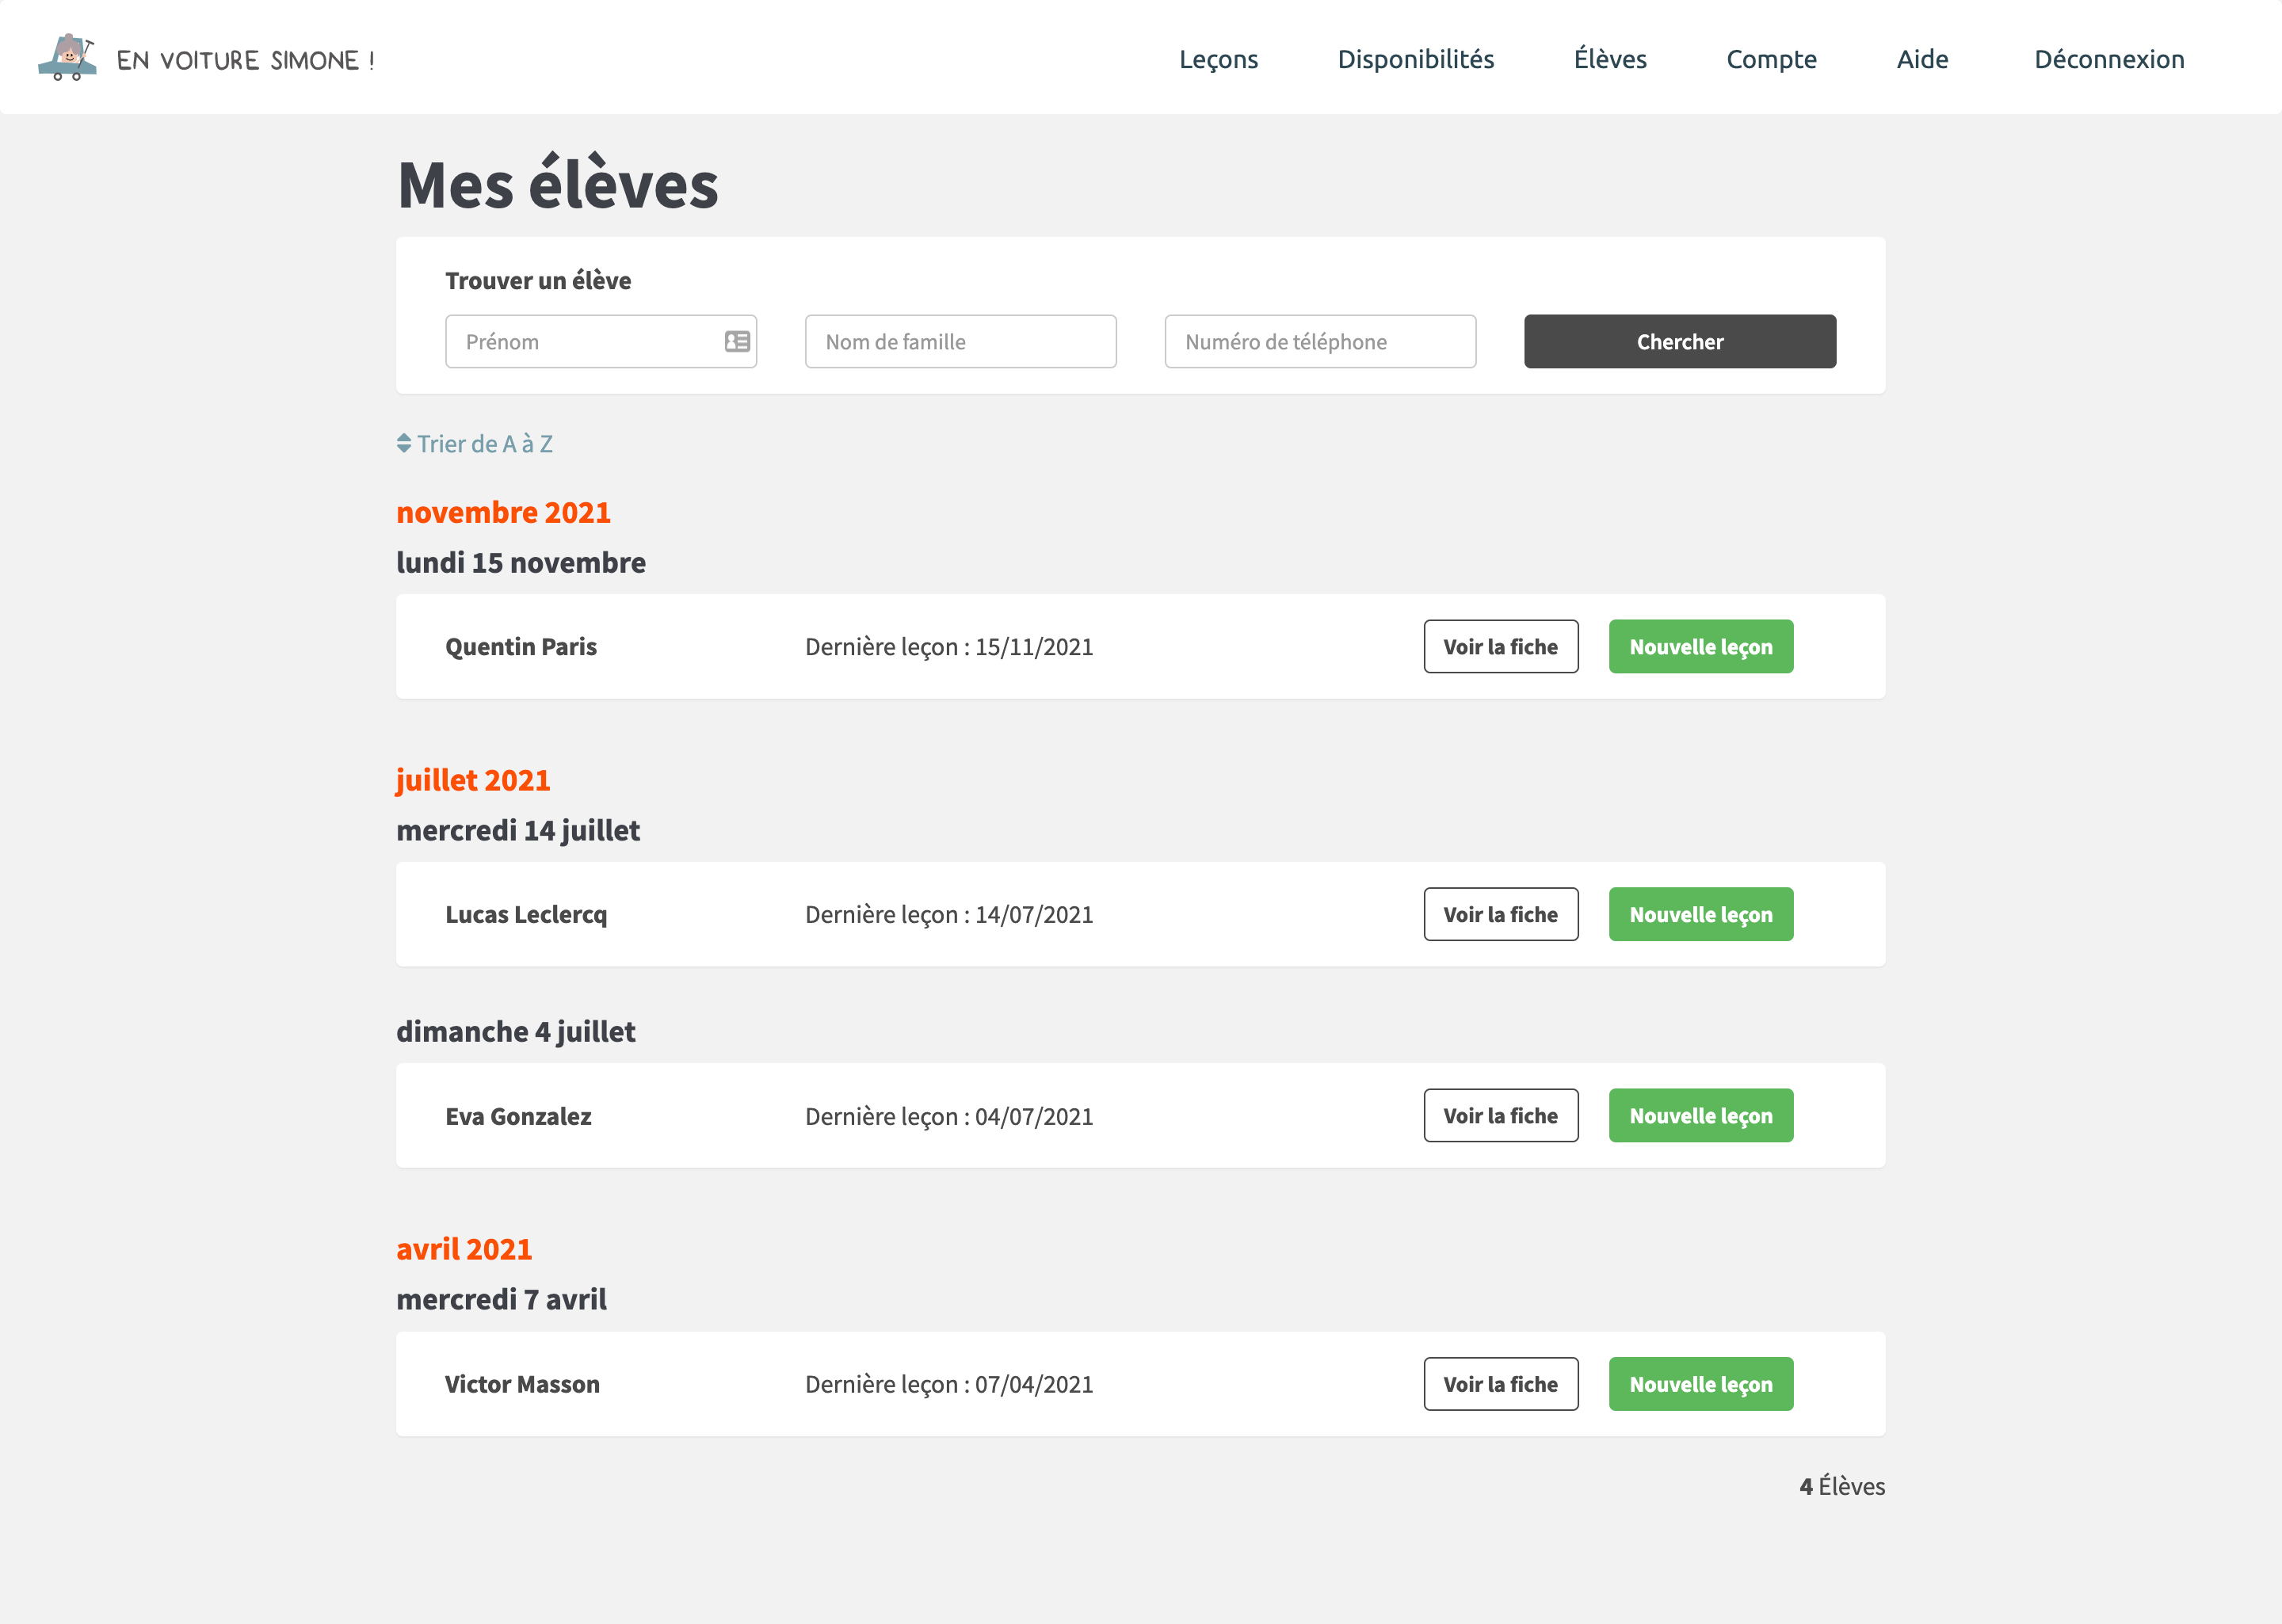
Task: Click 'Dernière leçon : 15/11/2021' text
Action: (x=949, y=647)
